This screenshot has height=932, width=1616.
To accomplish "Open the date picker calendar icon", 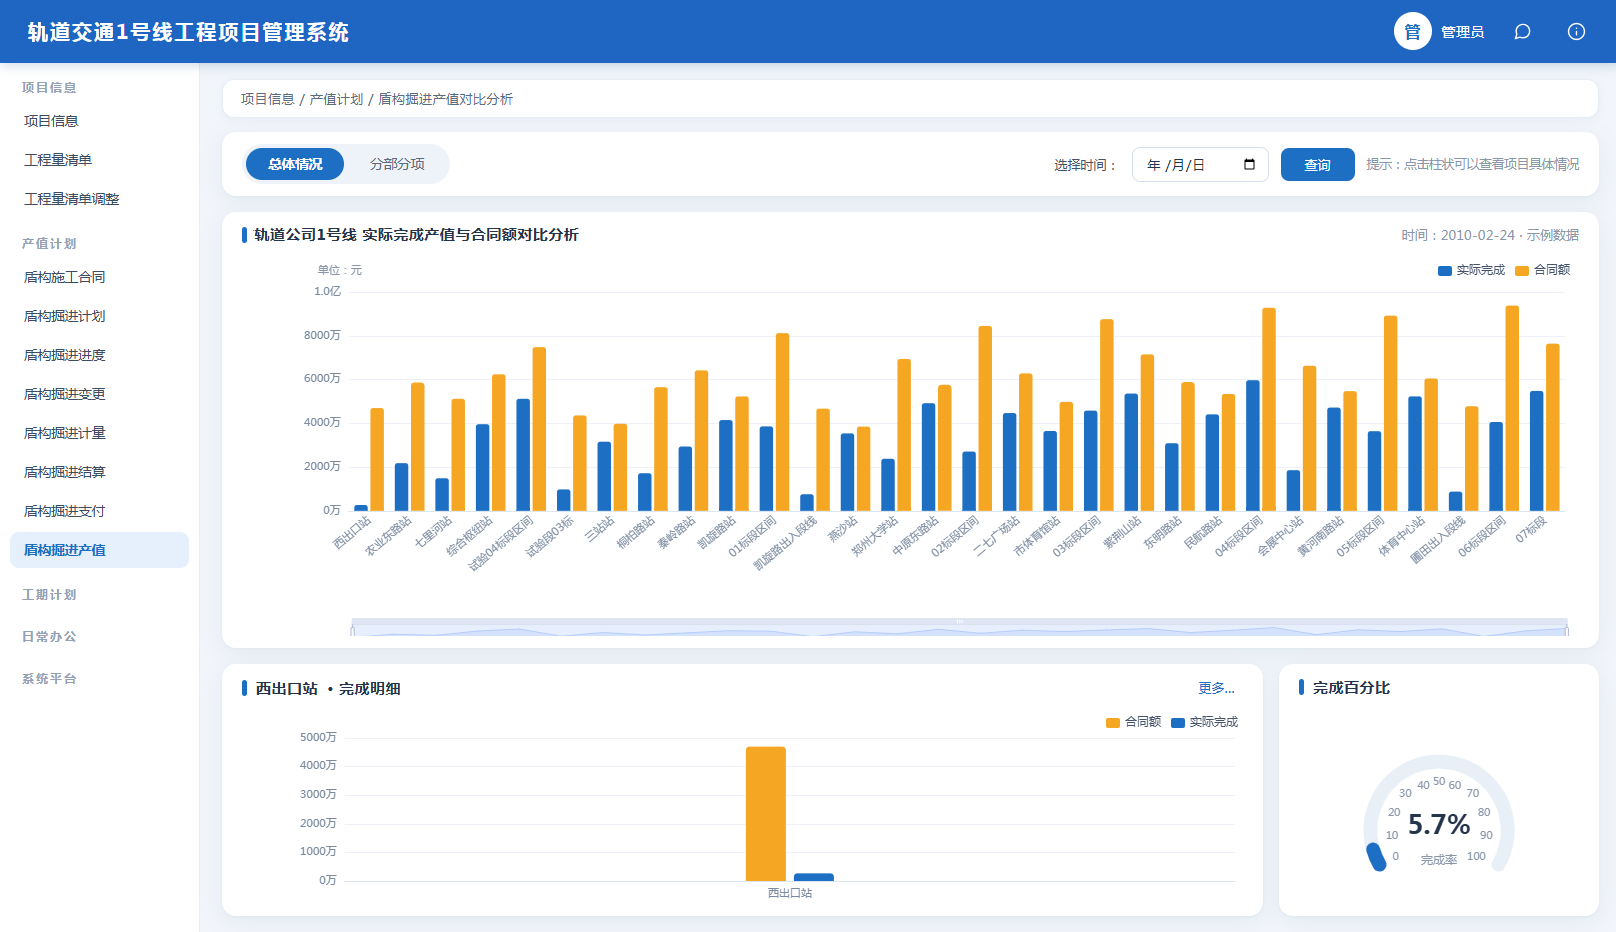I will coord(1249,164).
